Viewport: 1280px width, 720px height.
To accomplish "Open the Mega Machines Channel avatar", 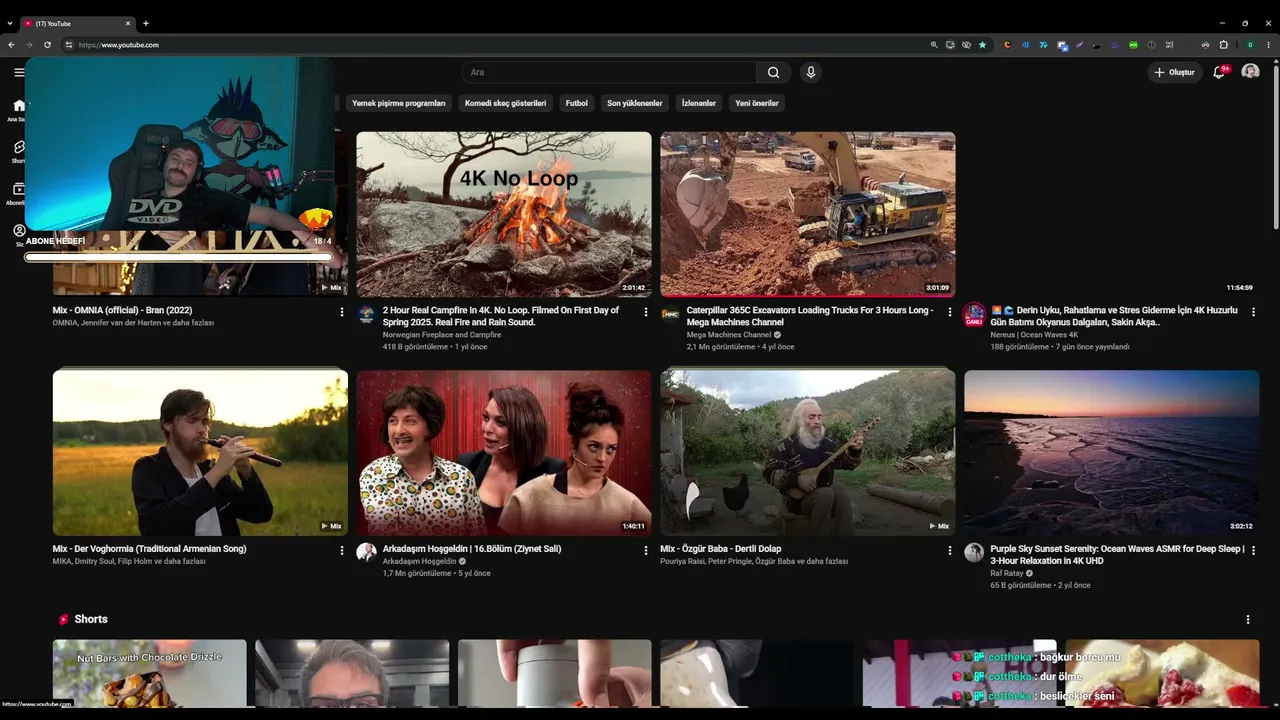I will pos(670,315).
